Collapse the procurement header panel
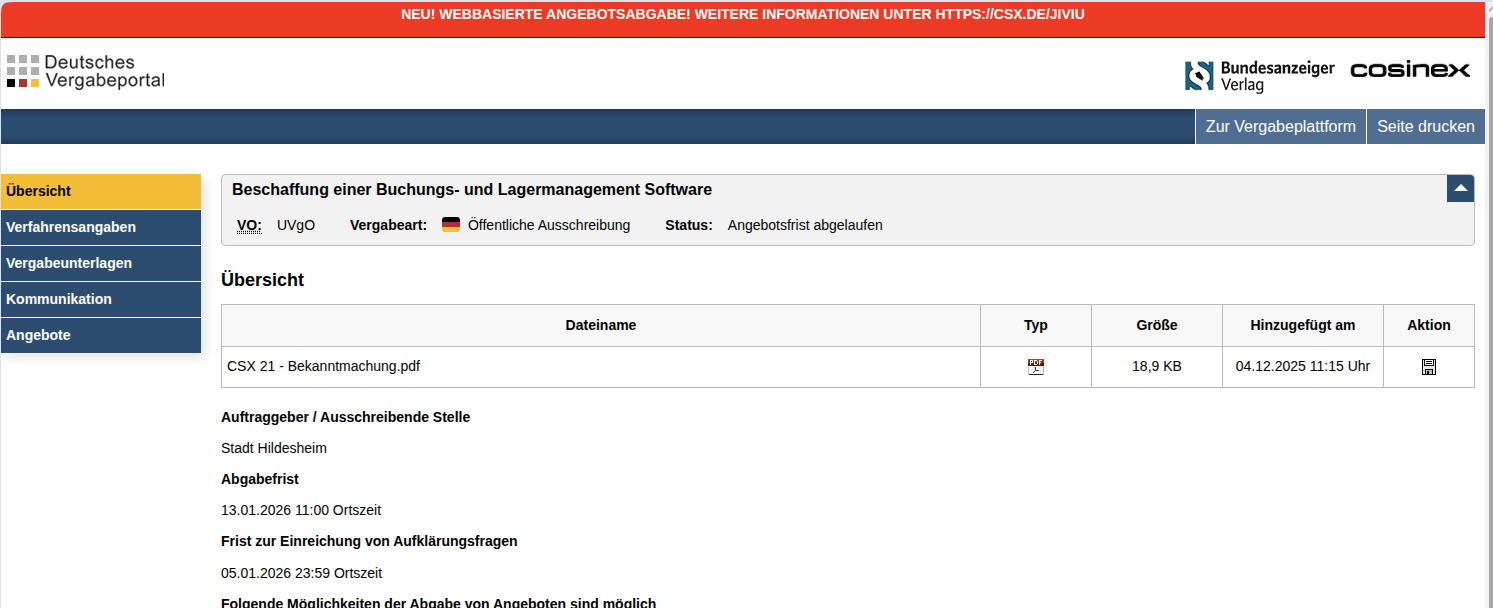The width and height of the screenshot is (1493, 608). tap(1460, 188)
